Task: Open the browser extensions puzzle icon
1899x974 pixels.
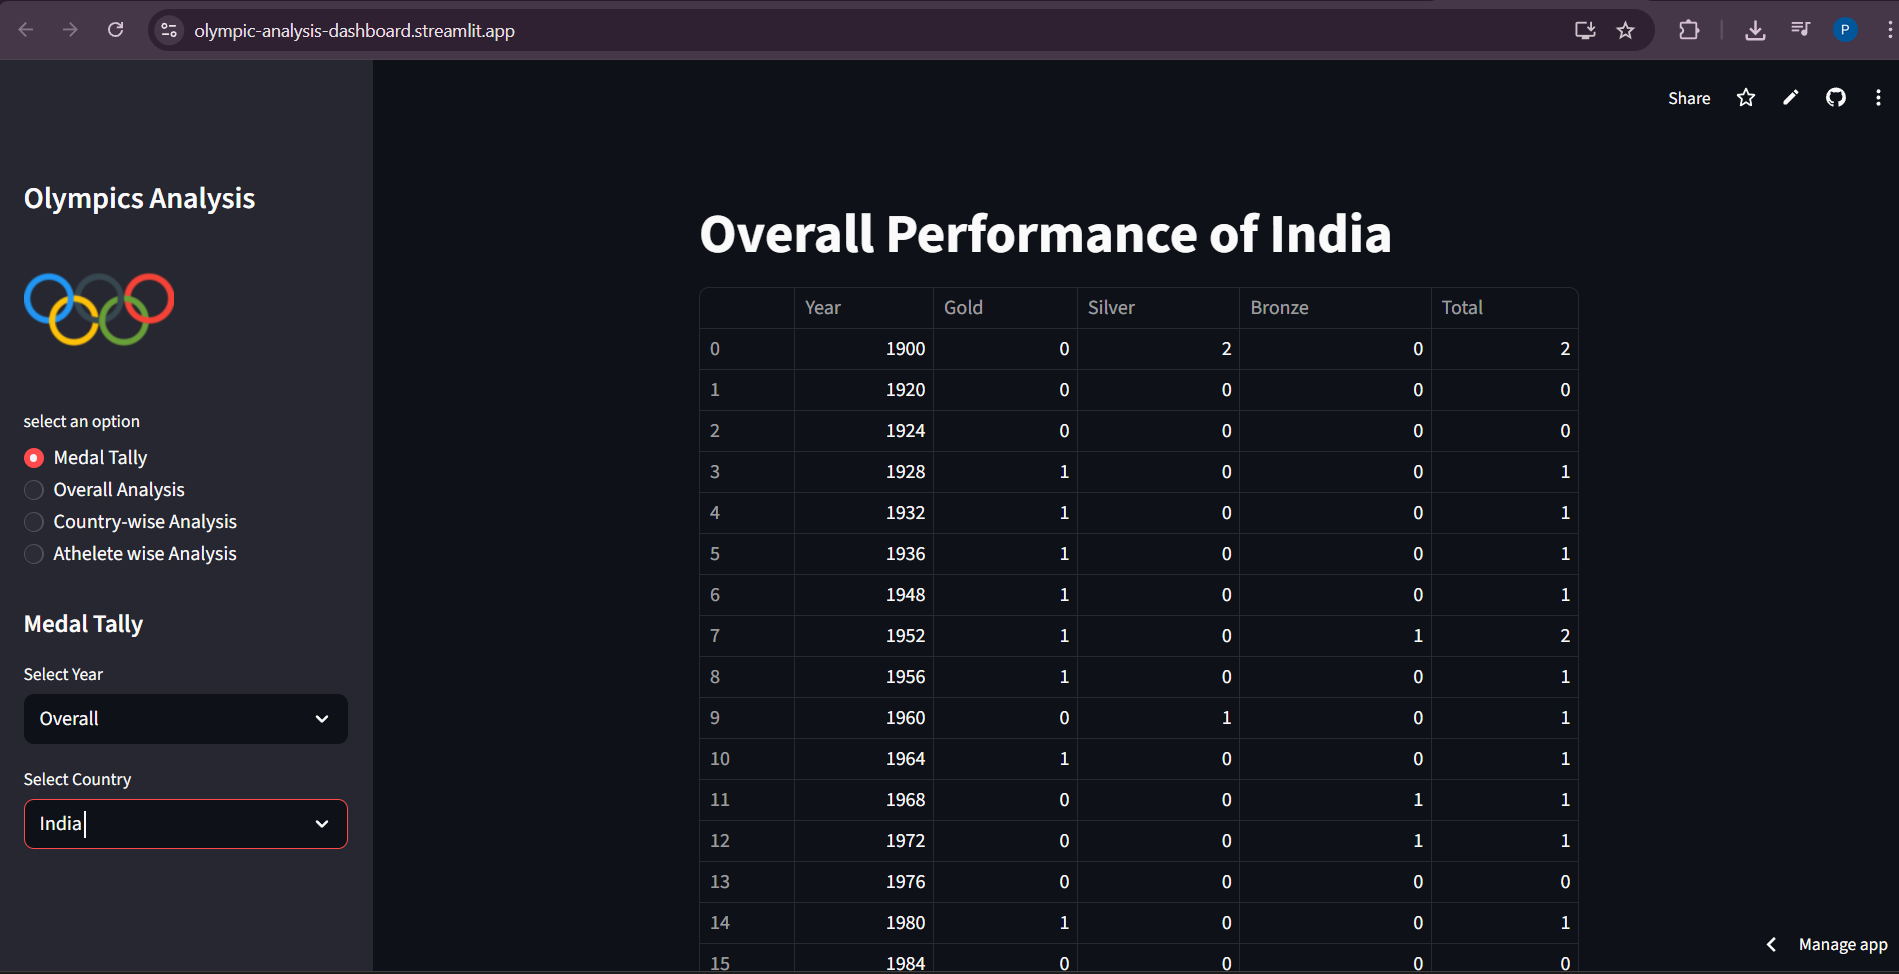Action: 1689,30
